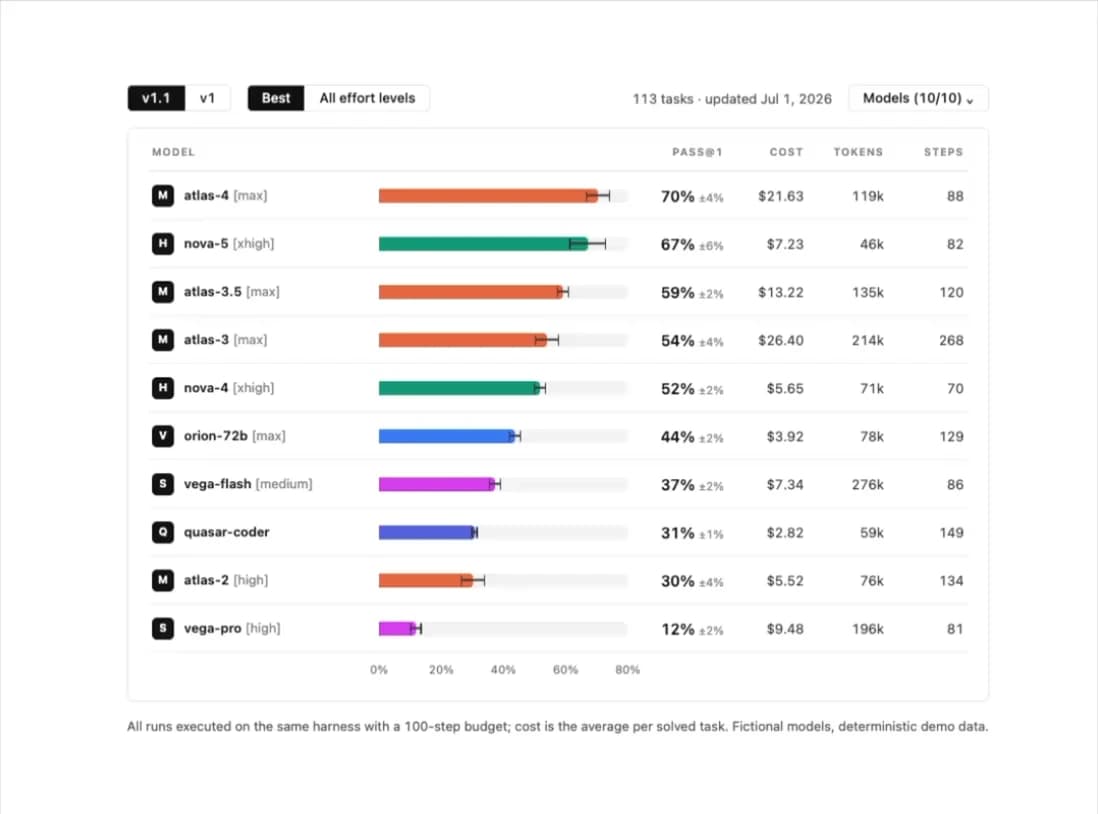Screen dimensions: 1098x814
Task: Click the atlas-4 orange pass-rate bar
Action: (488, 196)
